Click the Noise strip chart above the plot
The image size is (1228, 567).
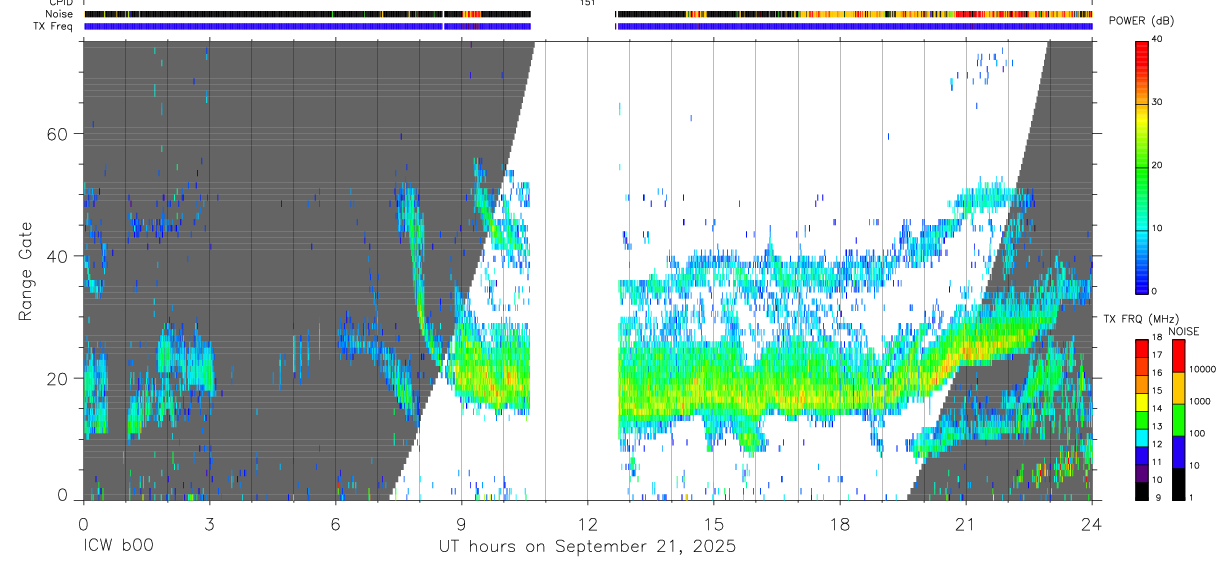click(x=587, y=14)
